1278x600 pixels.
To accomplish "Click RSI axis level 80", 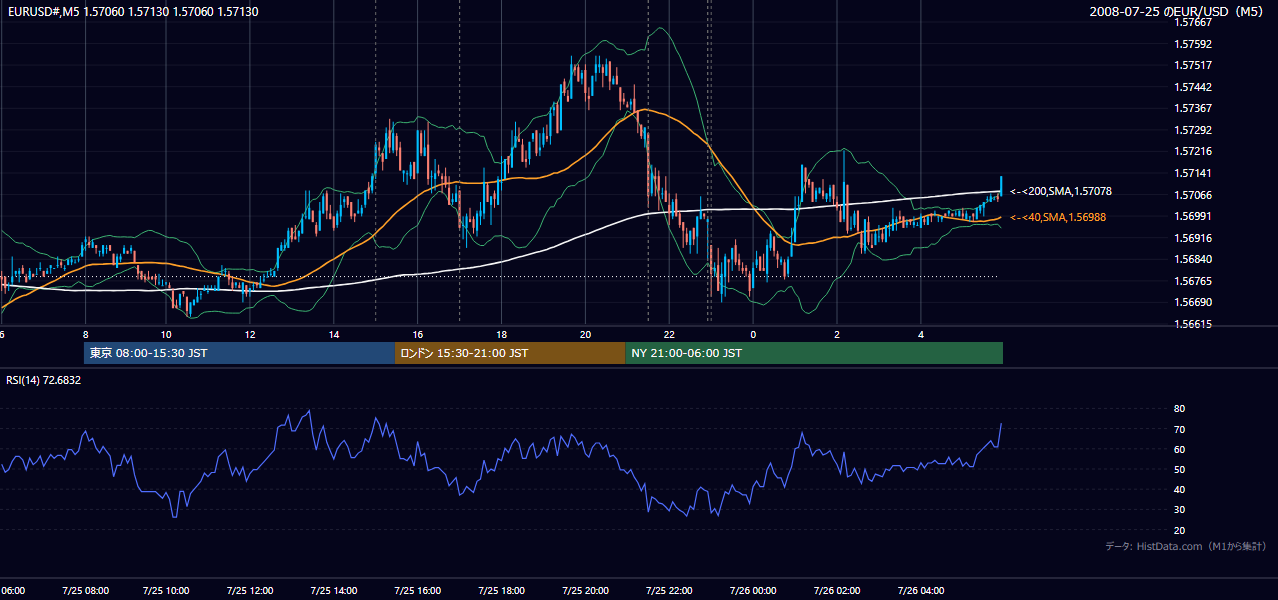I will pyautogui.click(x=1179, y=409).
